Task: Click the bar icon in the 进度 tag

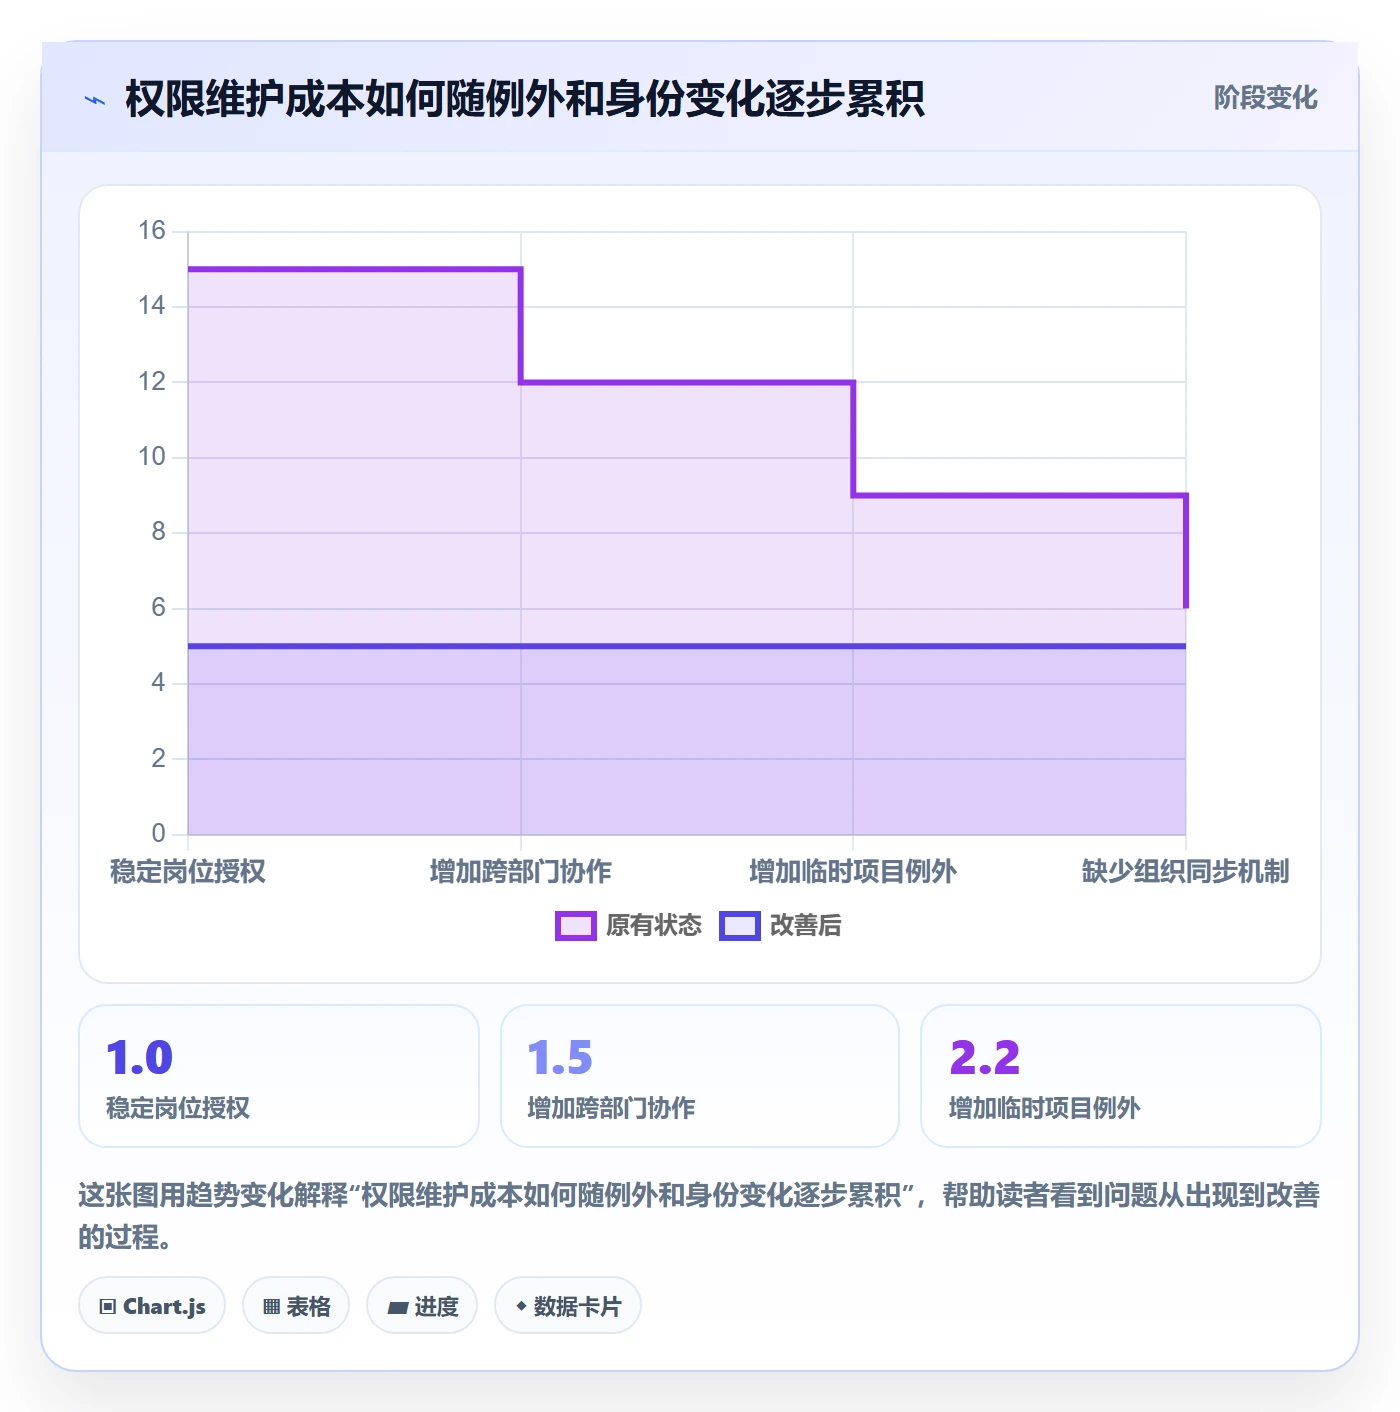Action: 397,1308
